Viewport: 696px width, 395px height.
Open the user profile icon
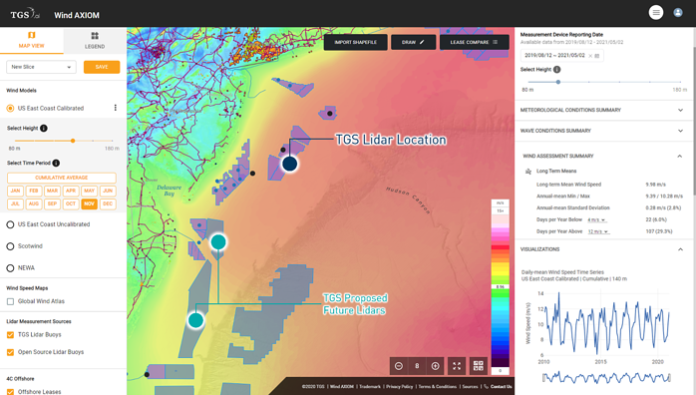pos(677,12)
